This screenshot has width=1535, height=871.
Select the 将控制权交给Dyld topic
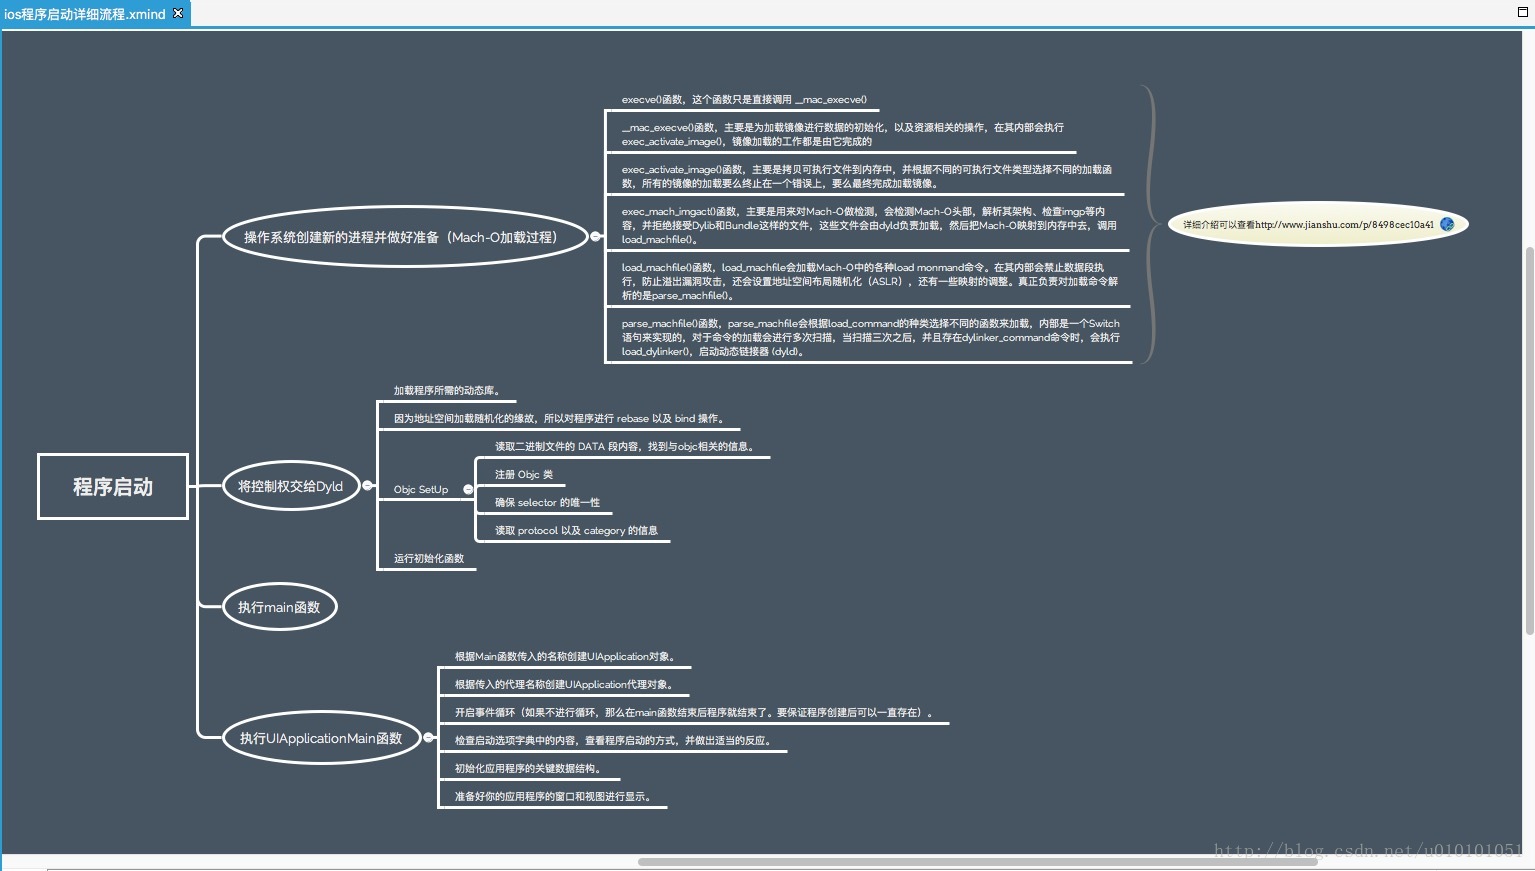[290, 486]
